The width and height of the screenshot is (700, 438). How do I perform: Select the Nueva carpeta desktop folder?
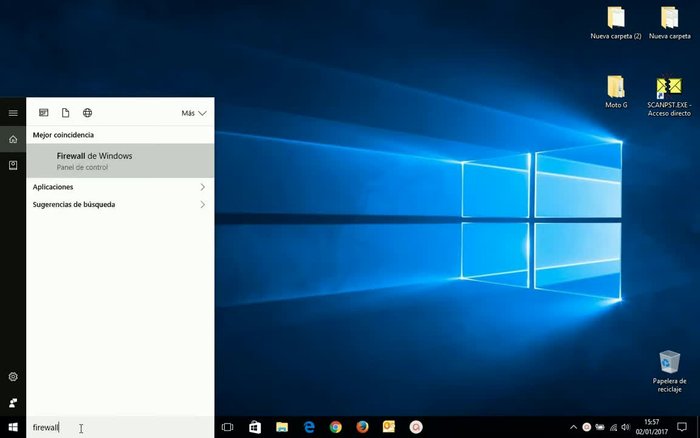click(x=670, y=23)
